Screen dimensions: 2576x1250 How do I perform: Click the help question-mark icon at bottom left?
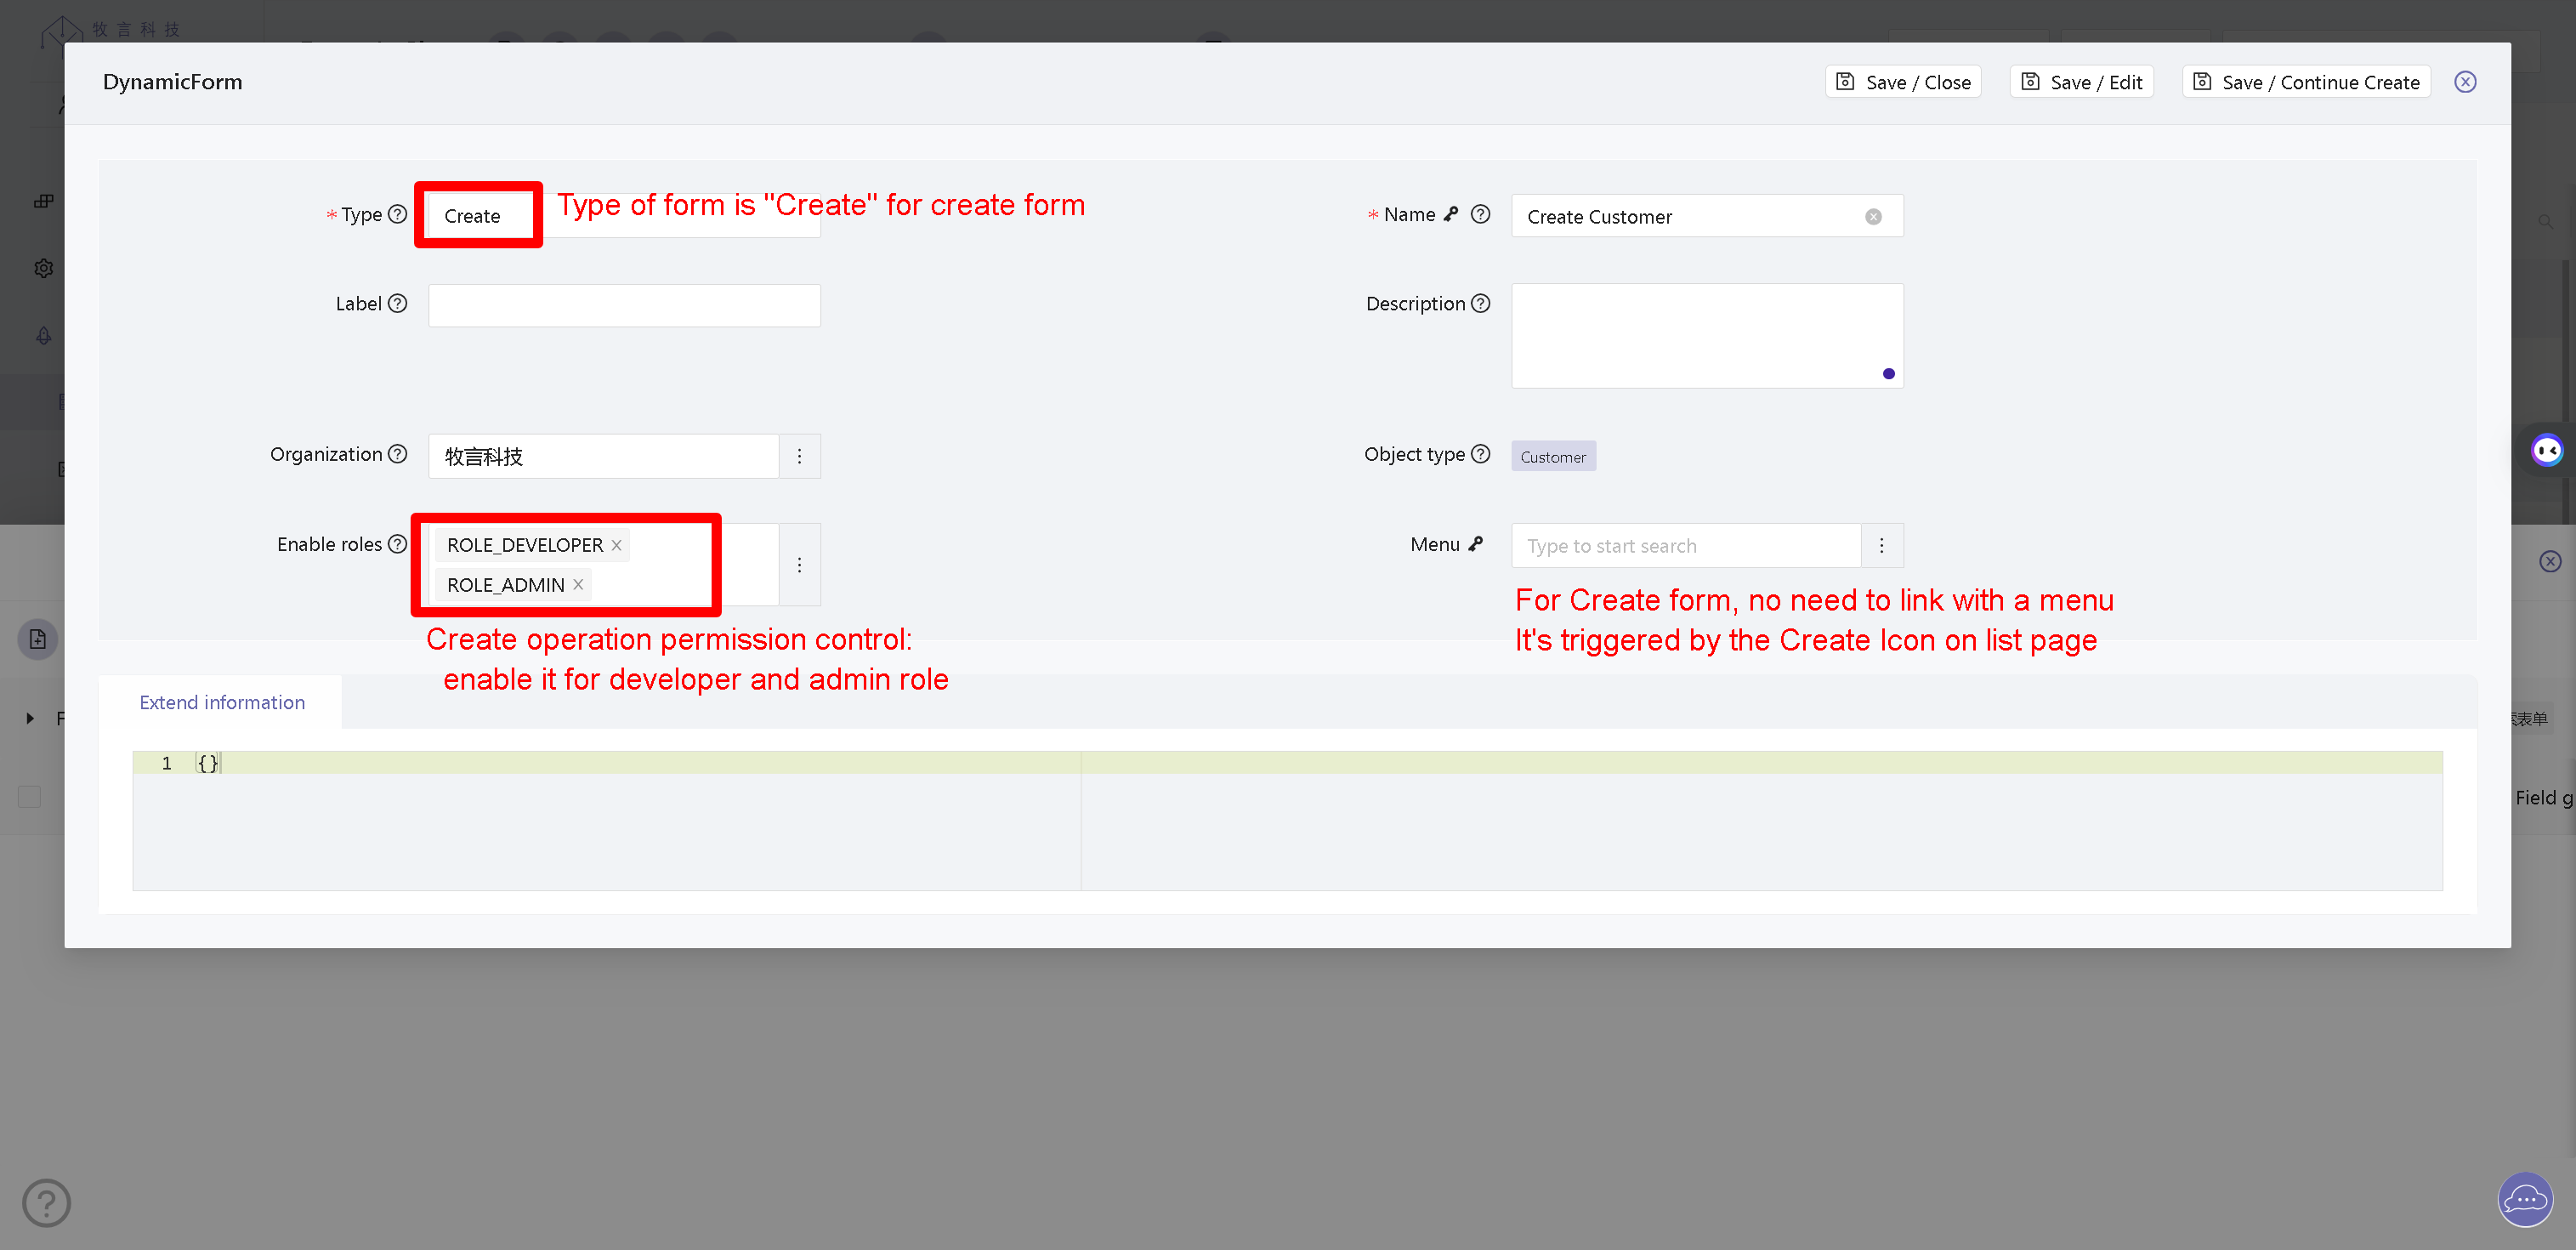(x=46, y=1203)
